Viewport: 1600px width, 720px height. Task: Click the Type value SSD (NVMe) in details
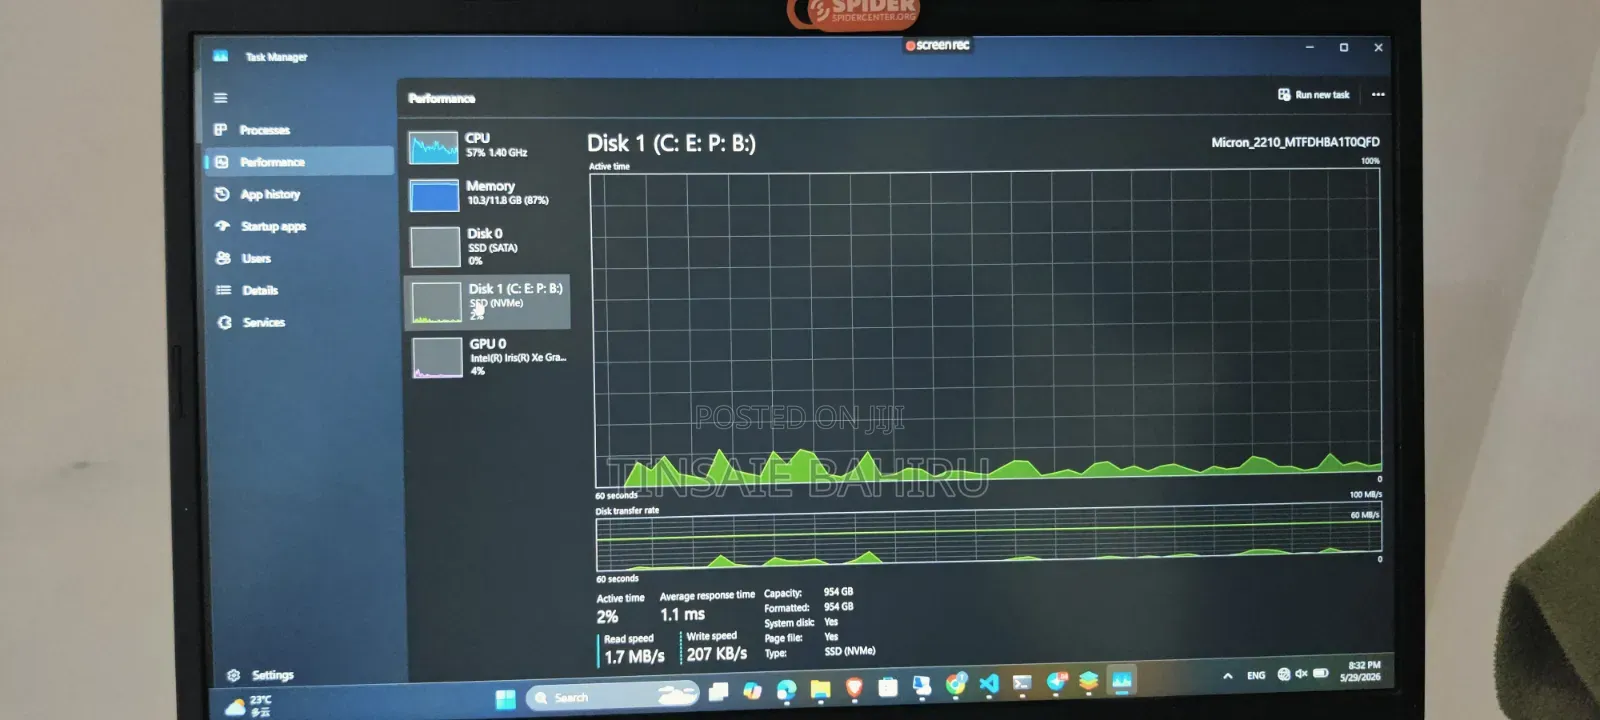[x=850, y=651]
